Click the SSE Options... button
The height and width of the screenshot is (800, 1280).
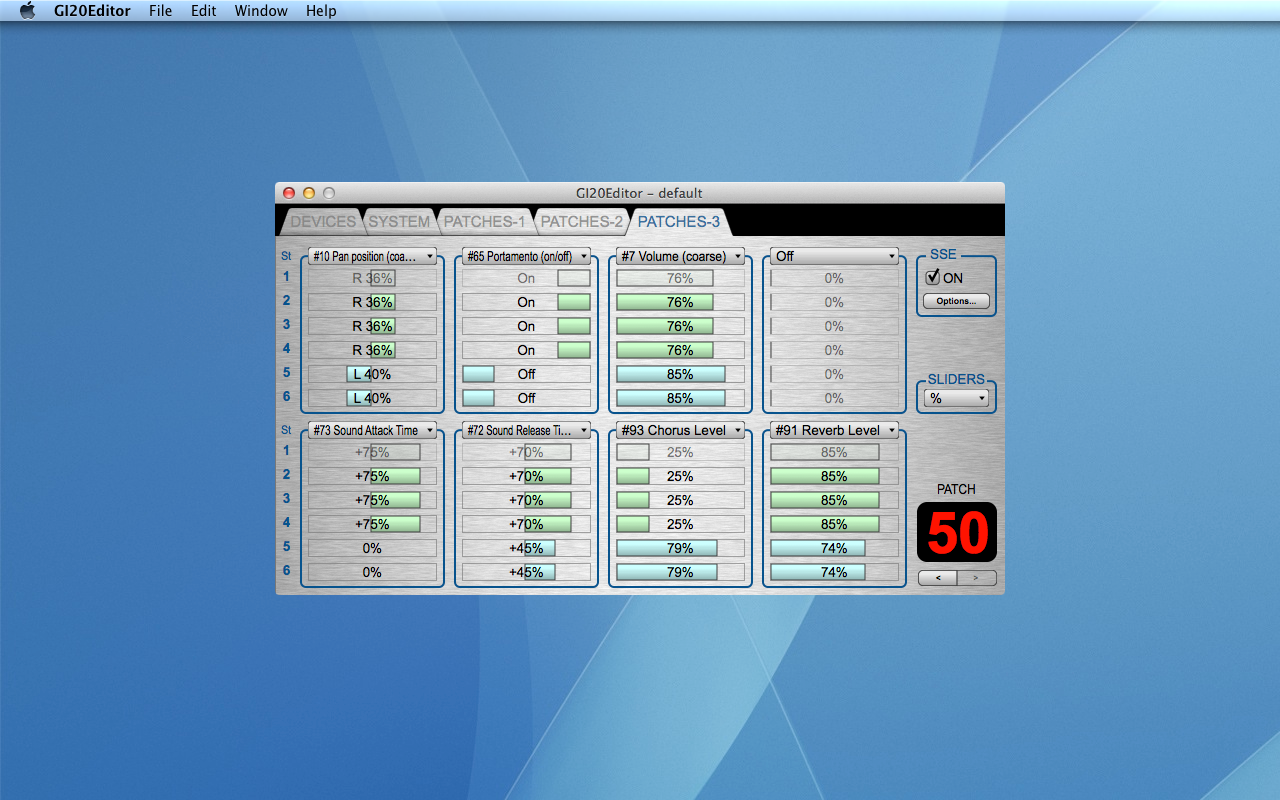pos(956,301)
